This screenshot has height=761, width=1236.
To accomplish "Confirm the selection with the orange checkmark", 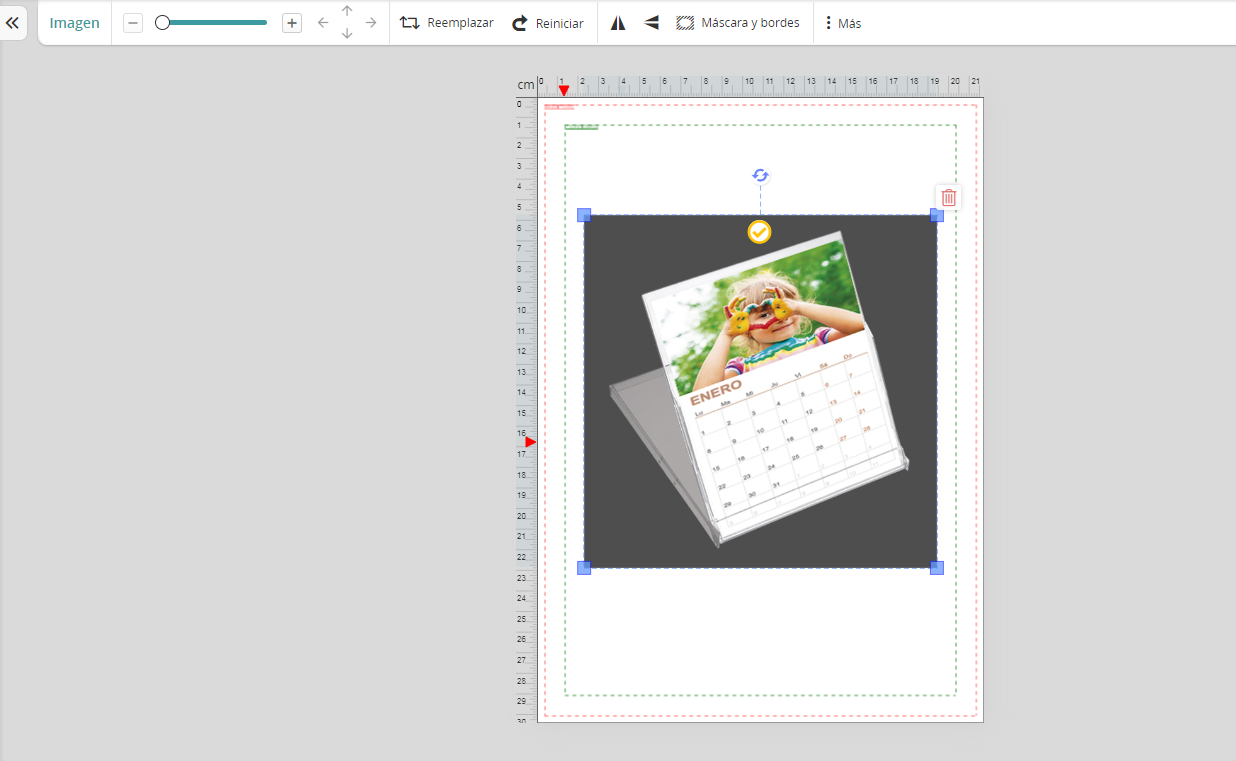I will tap(759, 232).
